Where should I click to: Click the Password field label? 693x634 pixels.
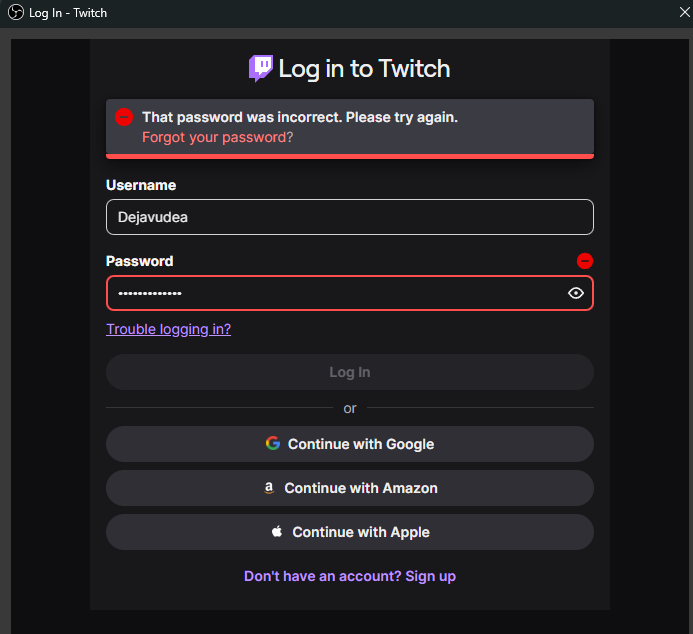pos(140,261)
